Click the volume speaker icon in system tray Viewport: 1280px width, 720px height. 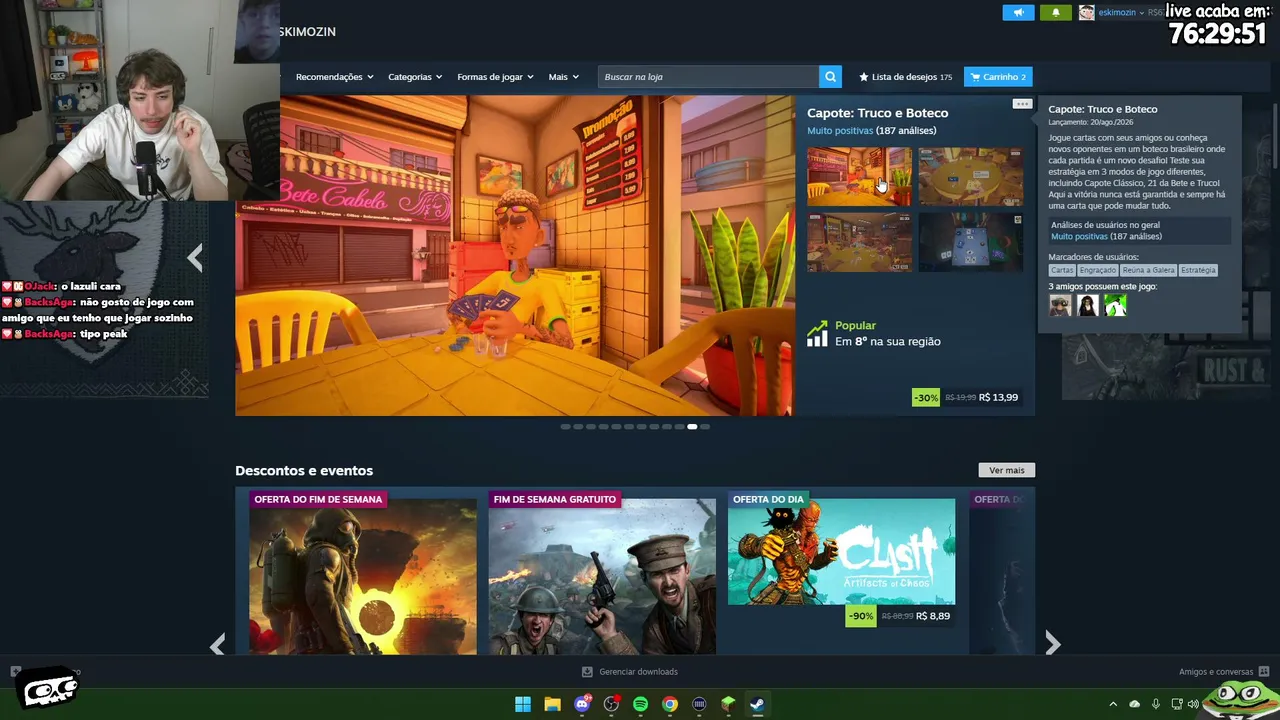click(1193, 704)
